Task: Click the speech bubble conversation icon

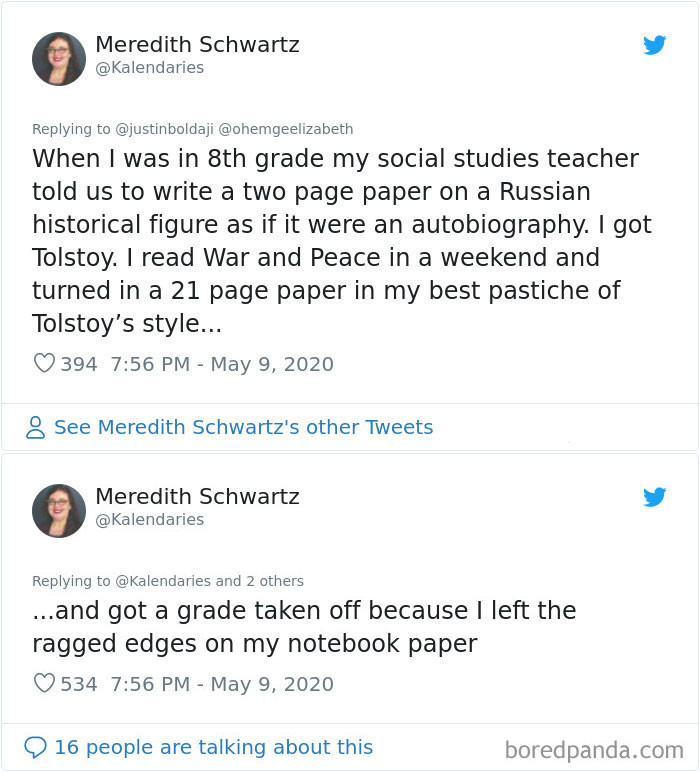Action: [x=36, y=747]
